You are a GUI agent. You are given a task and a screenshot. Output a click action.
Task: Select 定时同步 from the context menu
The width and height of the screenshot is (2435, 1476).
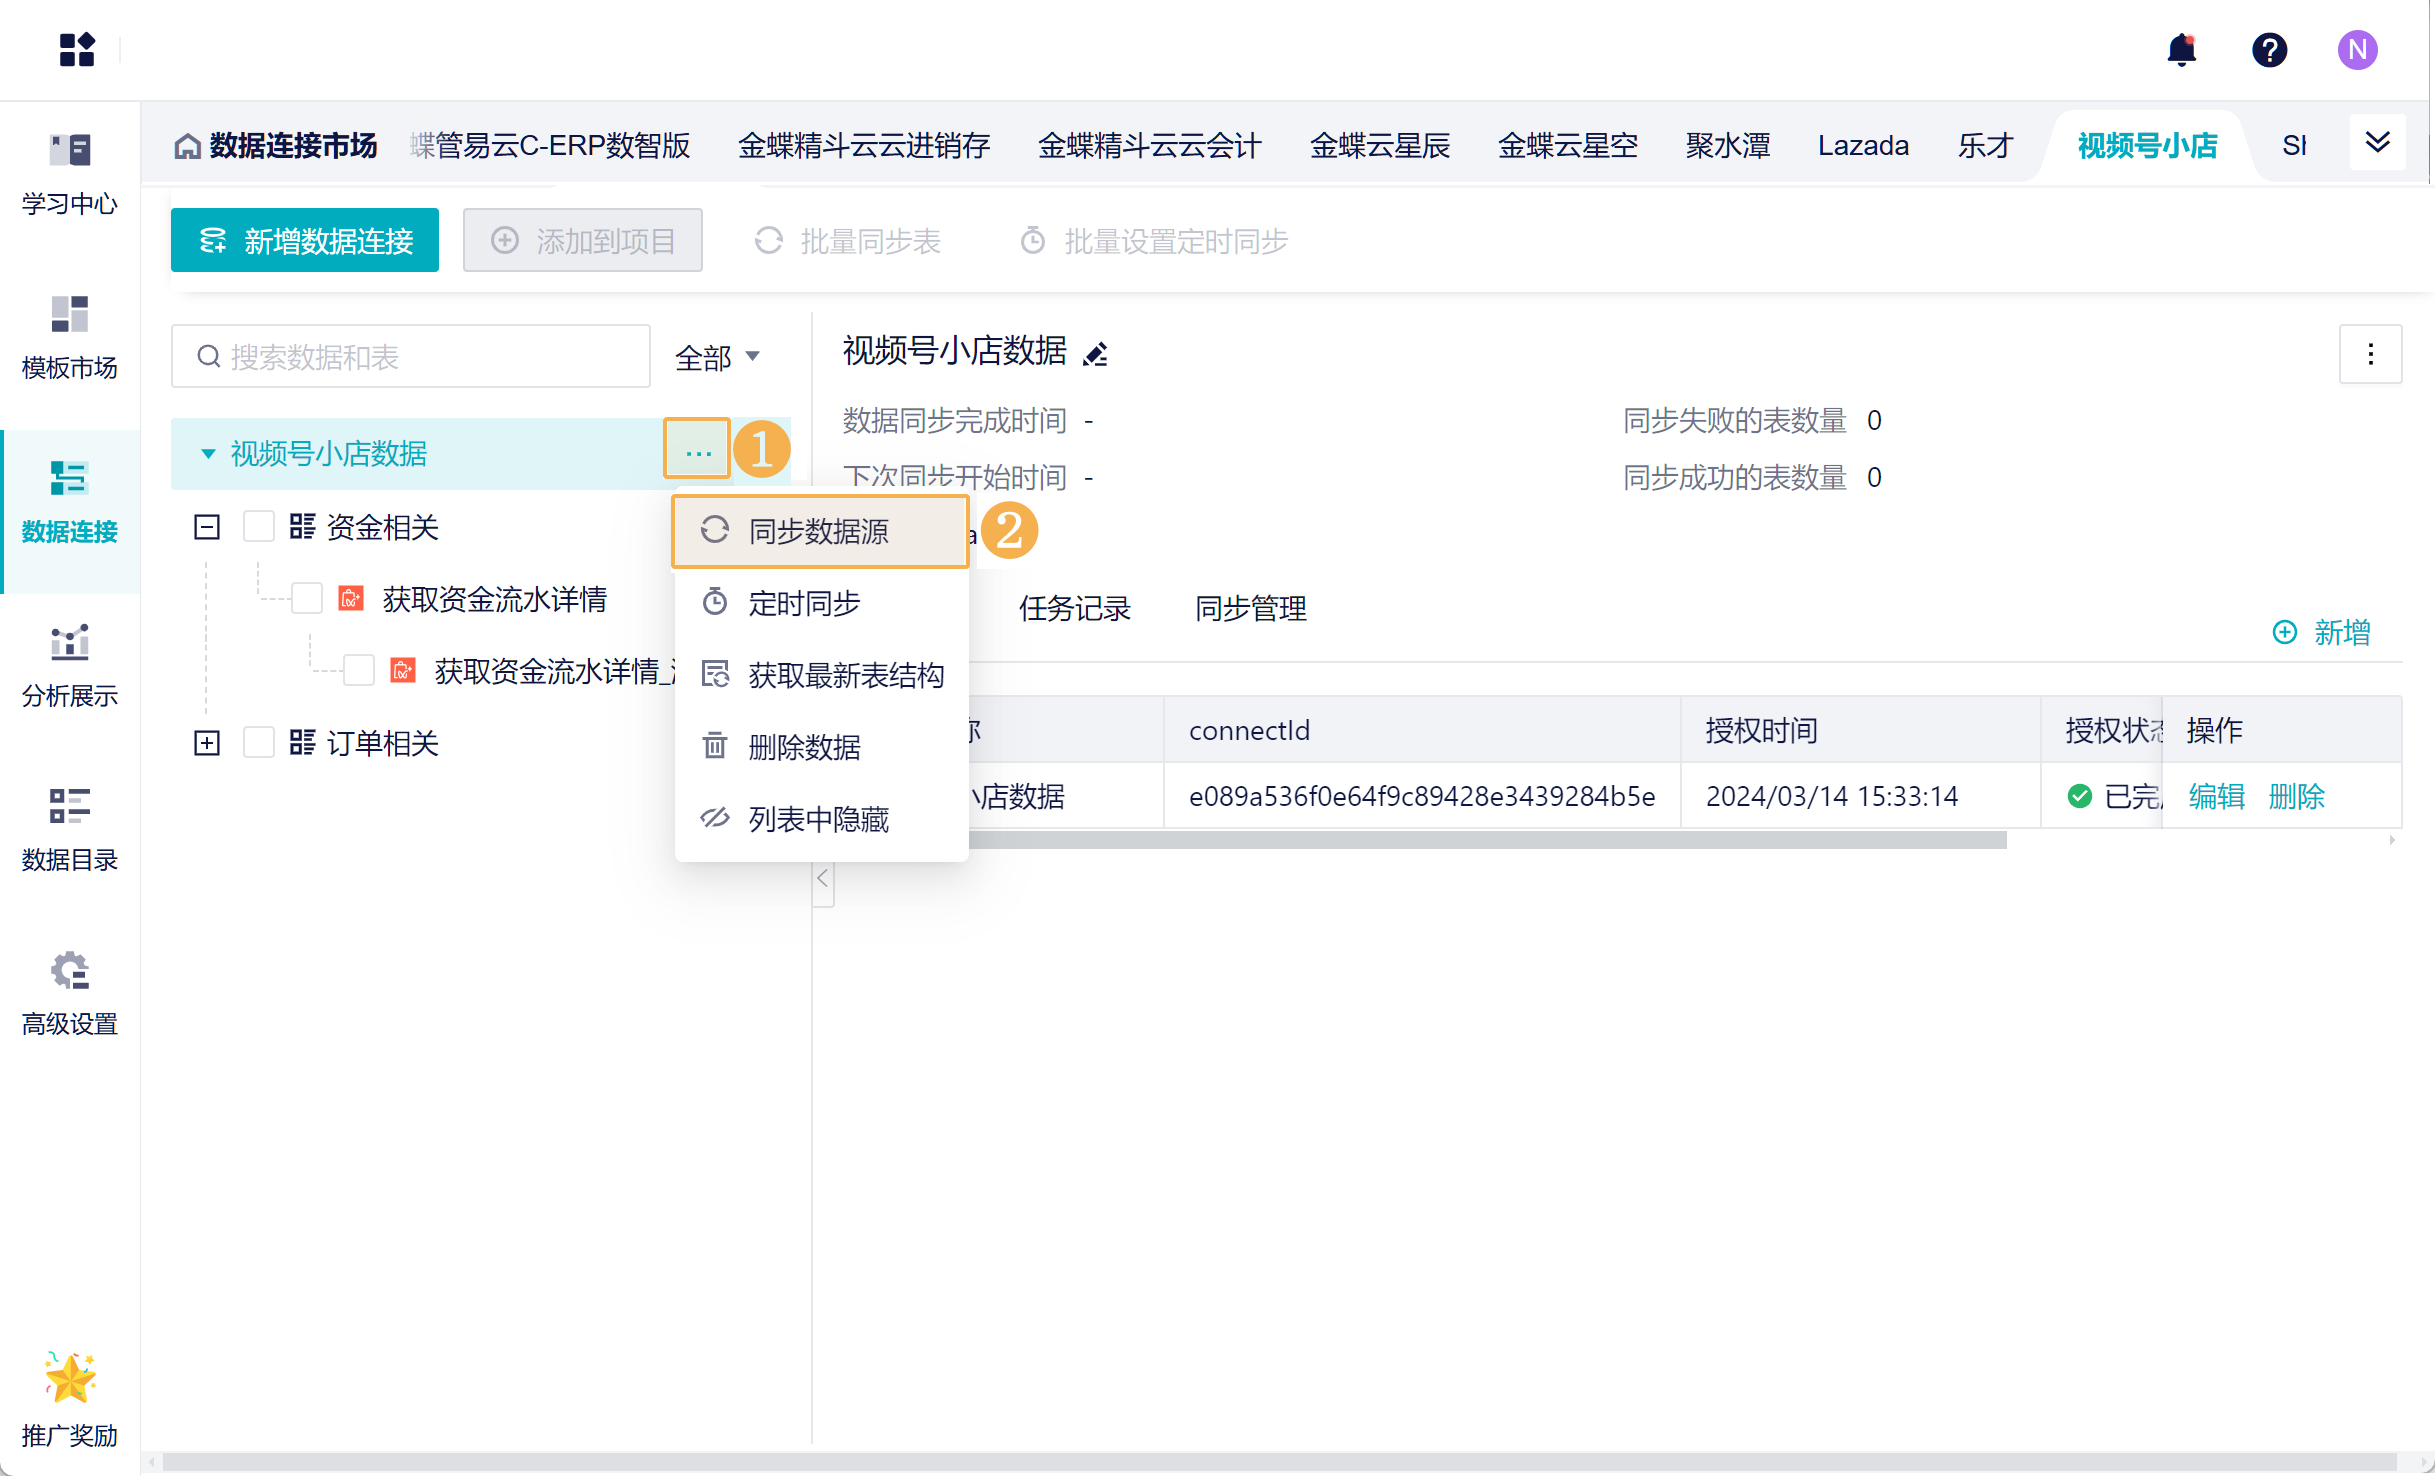tap(803, 603)
